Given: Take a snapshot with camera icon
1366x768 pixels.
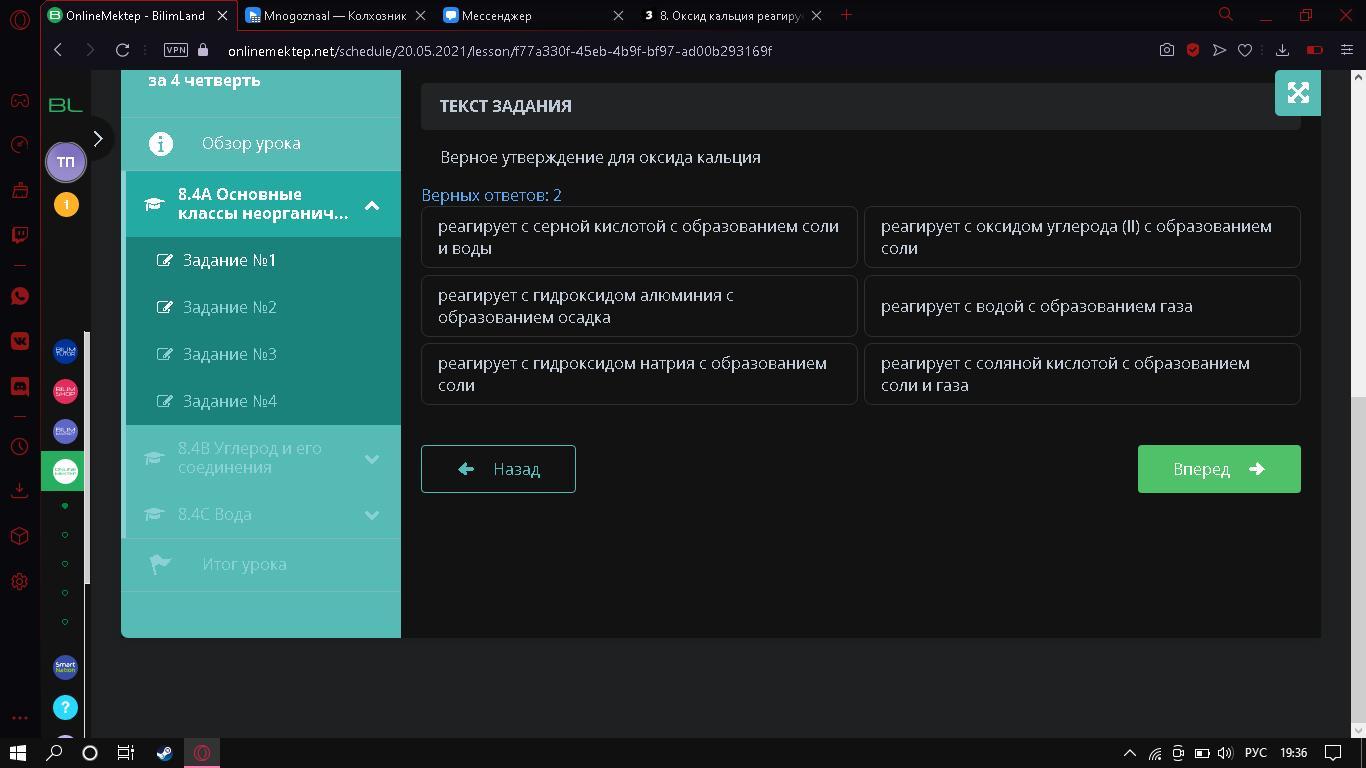Looking at the screenshot, I should tap(1166, 50).
